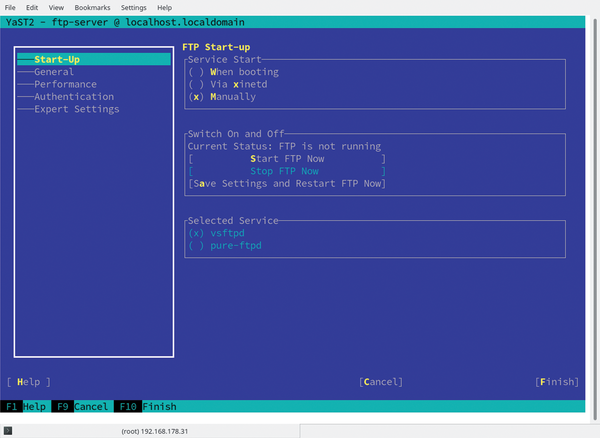
Task: Click the terminal vertical scrollbar
Action: coord(595,218)
